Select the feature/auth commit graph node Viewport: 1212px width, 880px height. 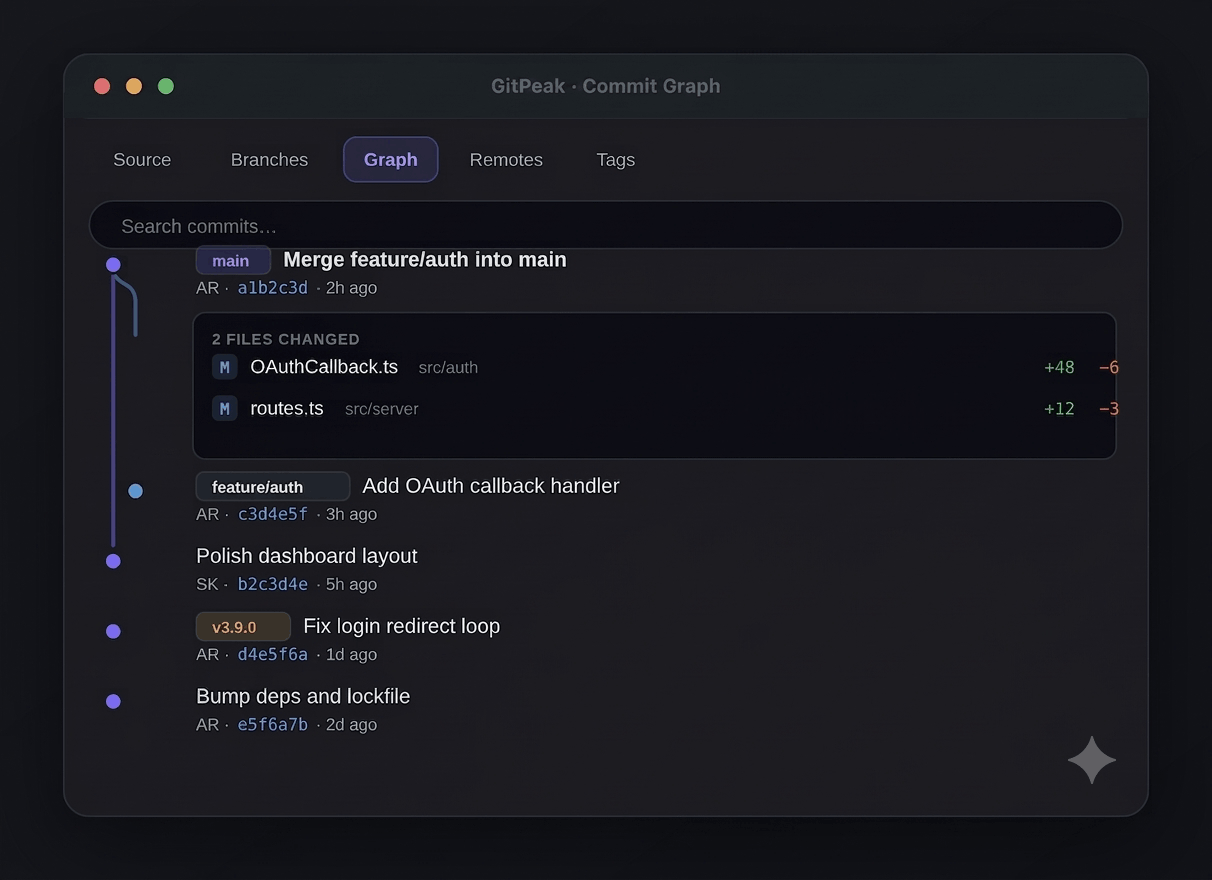136,491
